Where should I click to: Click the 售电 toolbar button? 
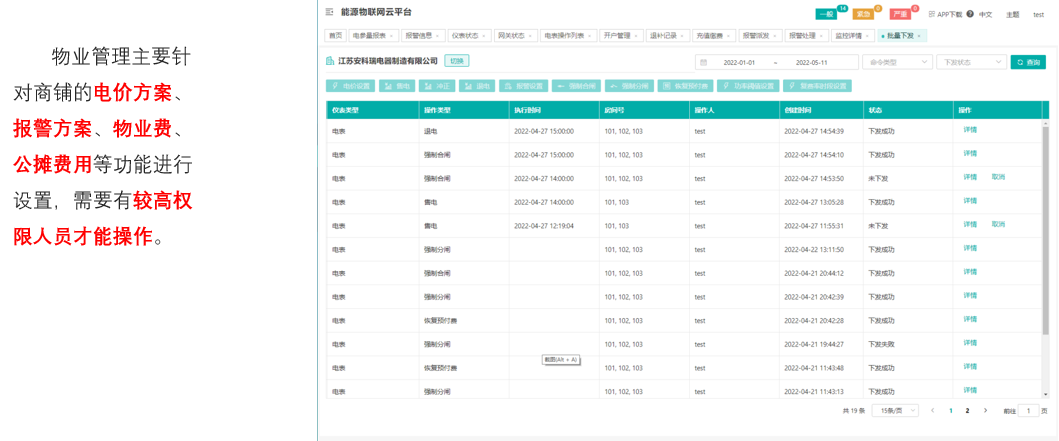397,86
